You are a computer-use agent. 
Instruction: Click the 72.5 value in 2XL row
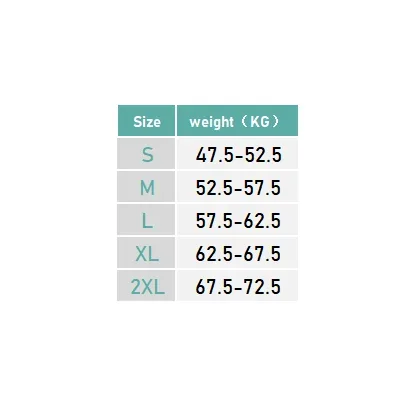pyautogui.click(x=262, y=287)
